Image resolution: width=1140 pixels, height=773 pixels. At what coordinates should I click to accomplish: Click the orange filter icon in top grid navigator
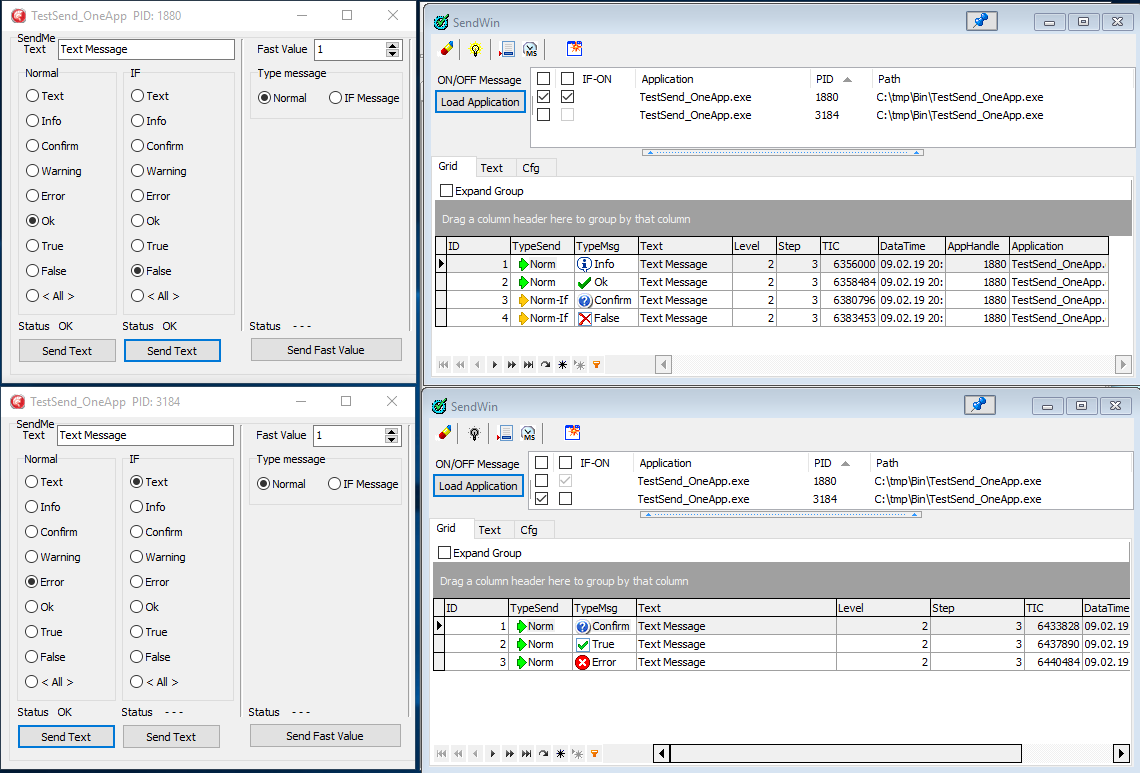tap(596, 365)
